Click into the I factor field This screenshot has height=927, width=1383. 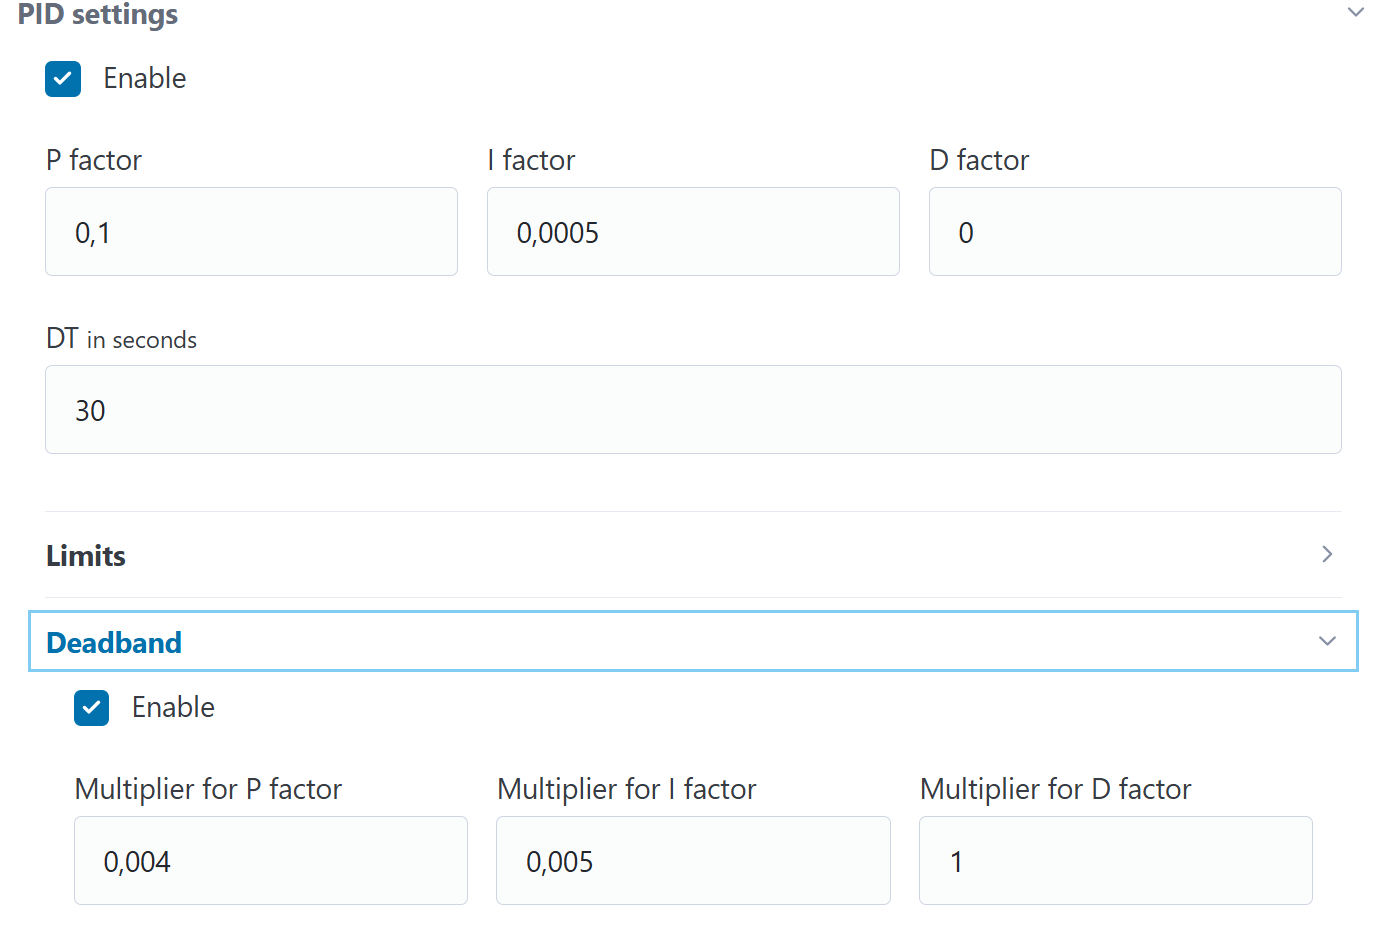click(692, 232)
